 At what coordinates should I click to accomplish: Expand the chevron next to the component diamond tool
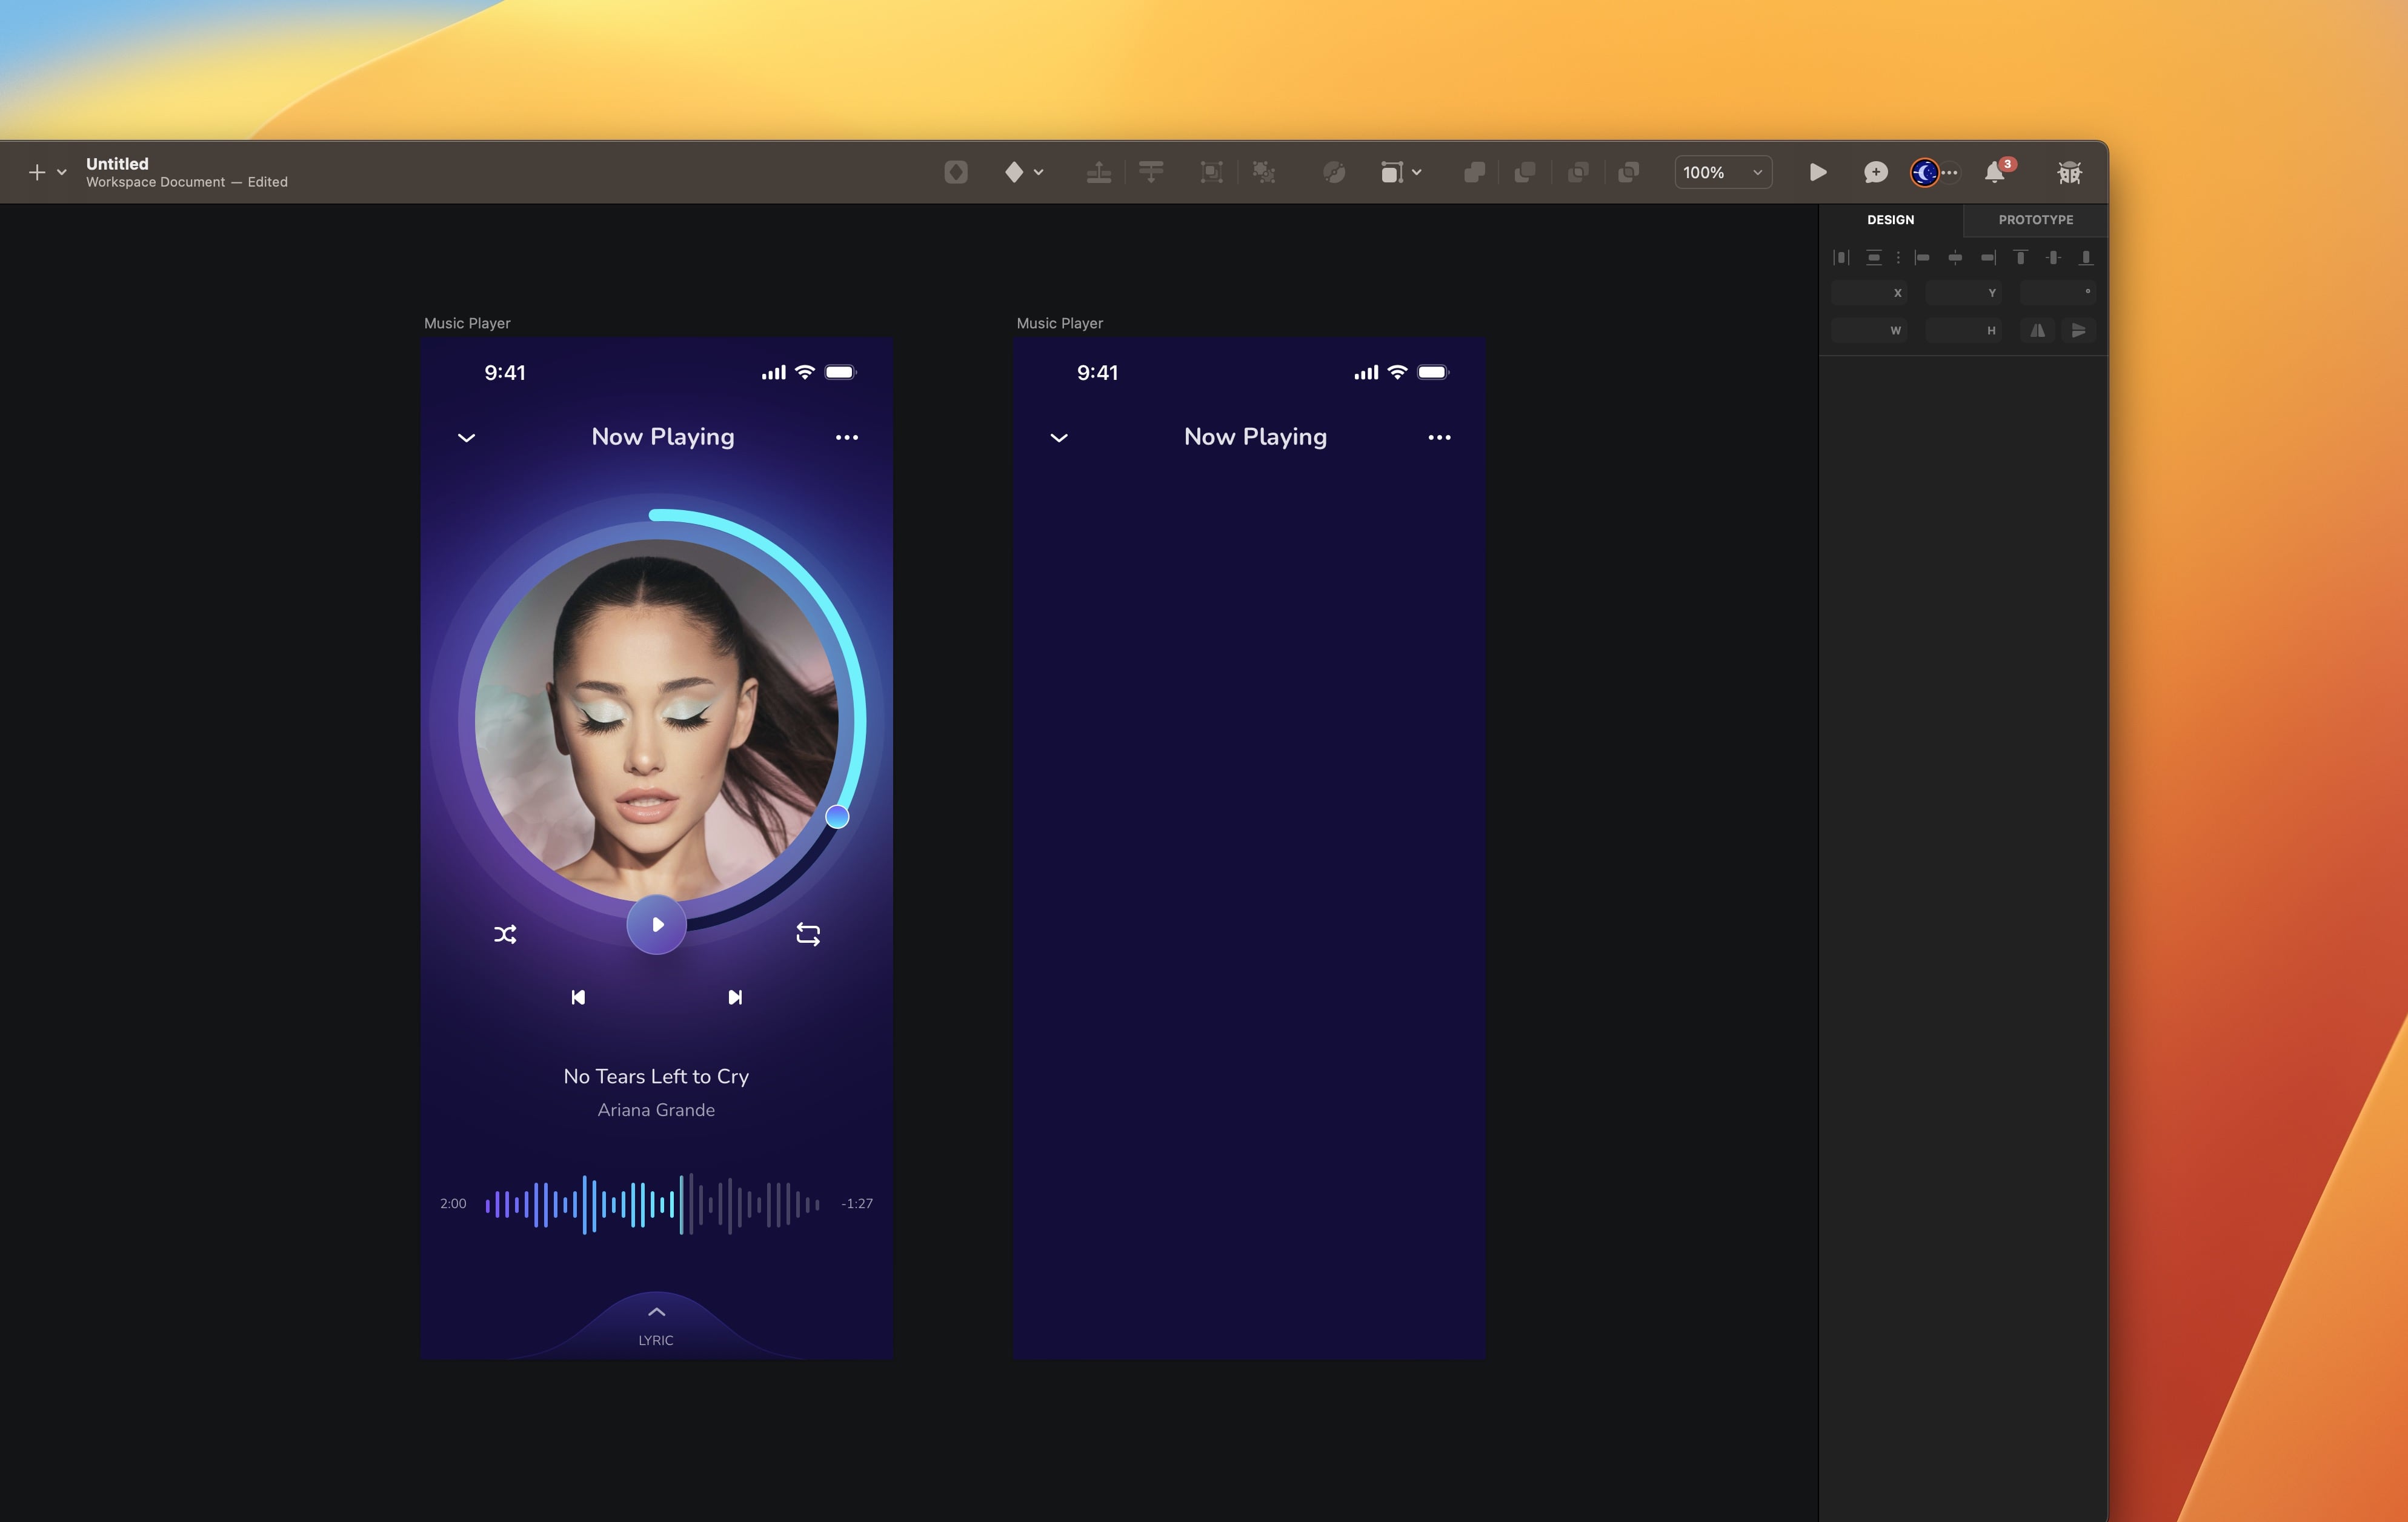click(x=1038, y=172)
